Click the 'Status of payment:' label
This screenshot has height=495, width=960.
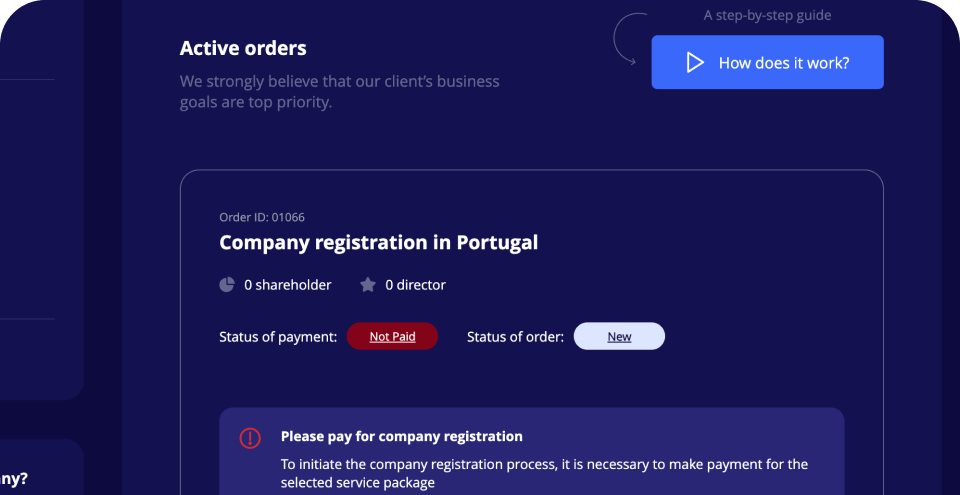pos(278,337)
